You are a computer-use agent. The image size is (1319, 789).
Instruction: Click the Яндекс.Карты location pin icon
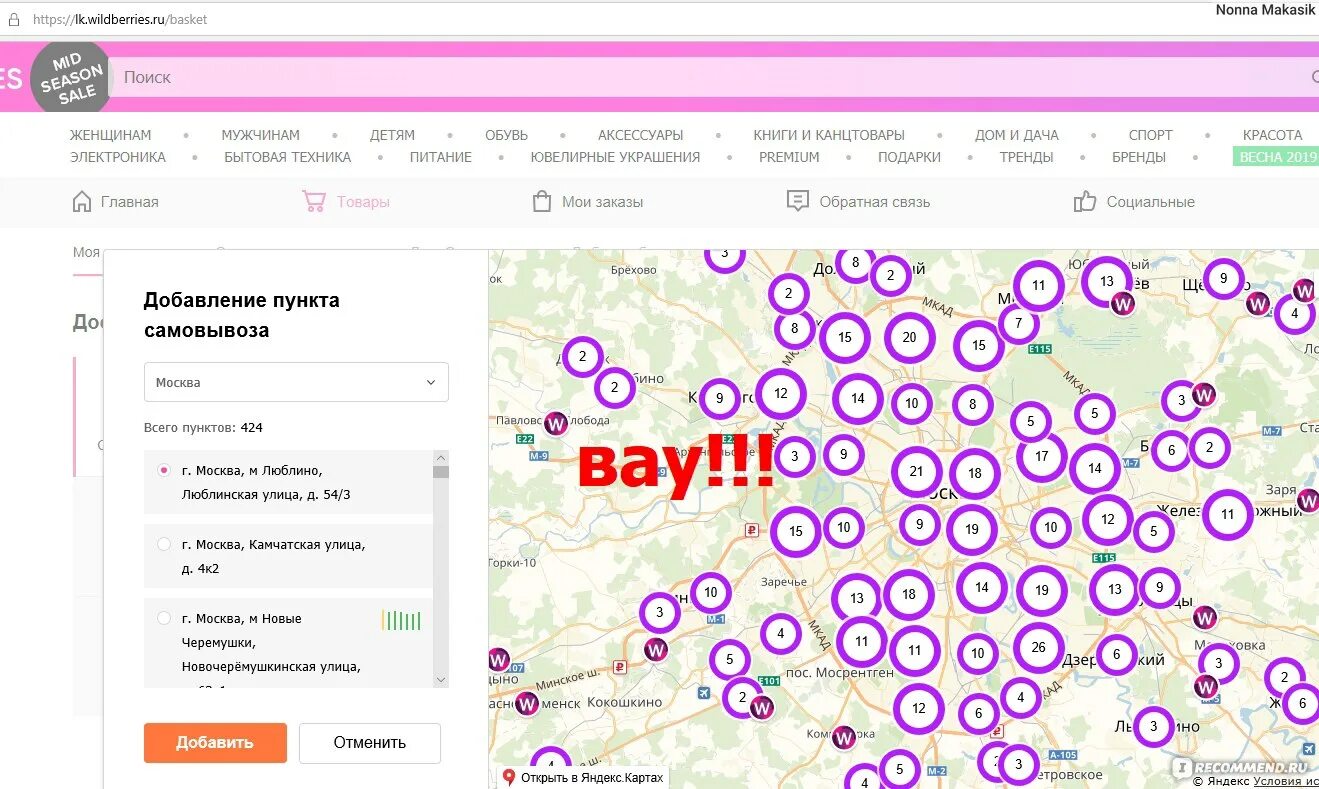[x=508, y=777]
